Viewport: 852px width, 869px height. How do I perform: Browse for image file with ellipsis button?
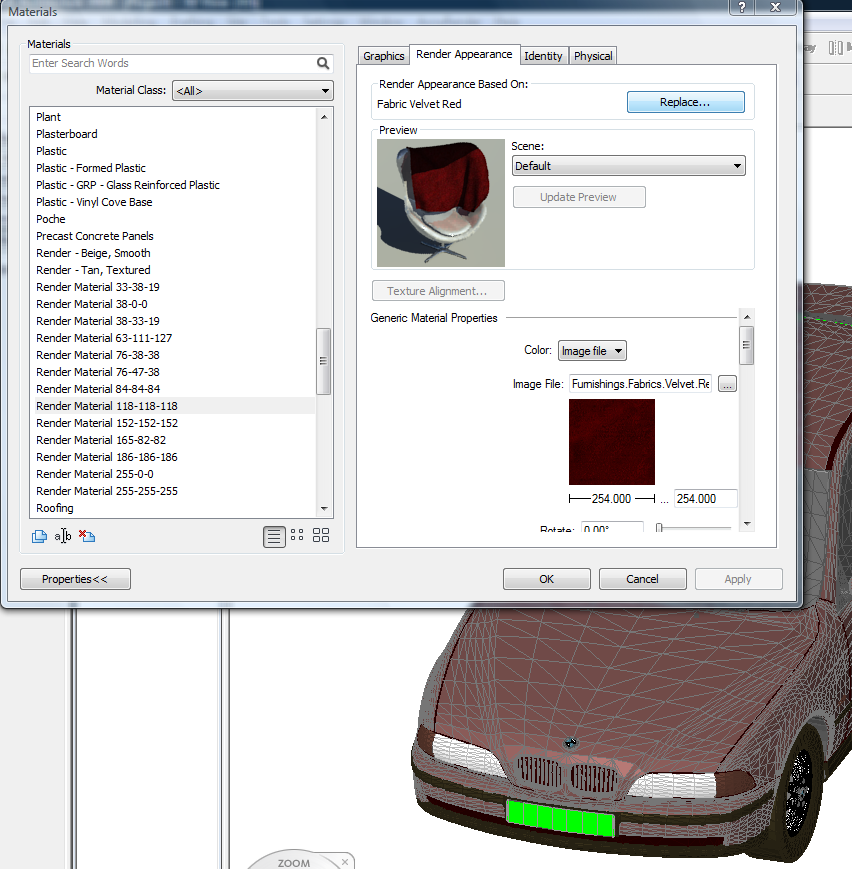point(727,384)
